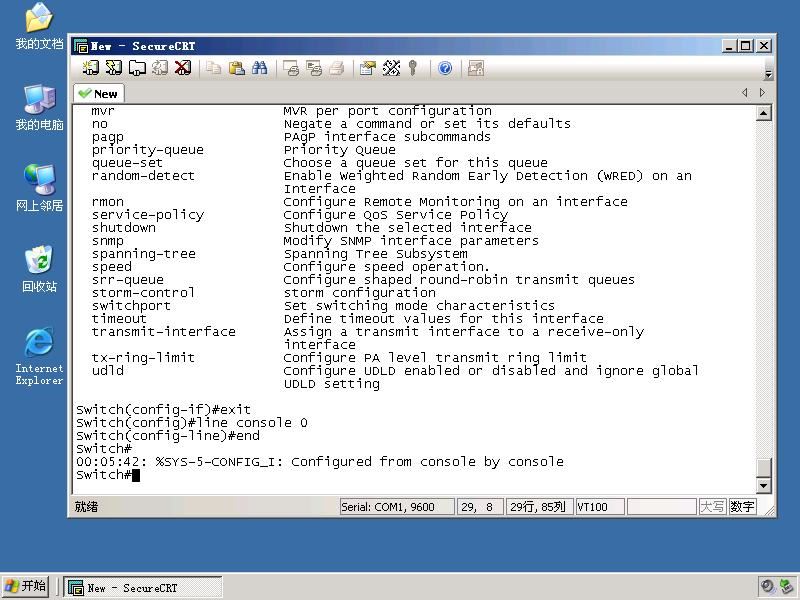This screenshot has width=800, height=600.
Task: Click the terminal scrollbar up arrow
Action: (763, 113)
